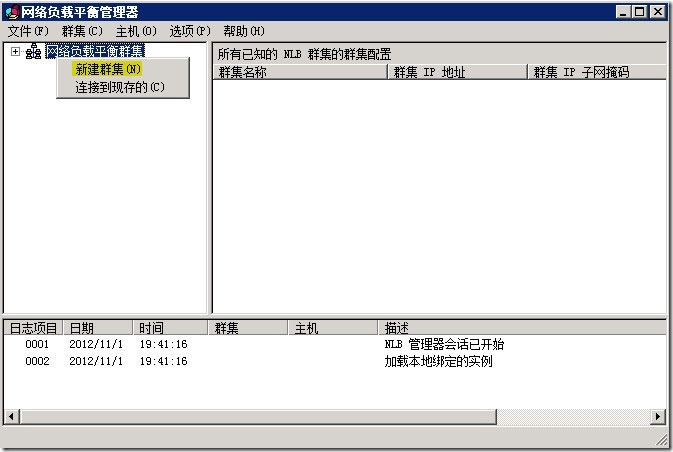Sort the log by 日志项目 column header
The width and height of the screenshot is (673, 452).
click(33, 328)
